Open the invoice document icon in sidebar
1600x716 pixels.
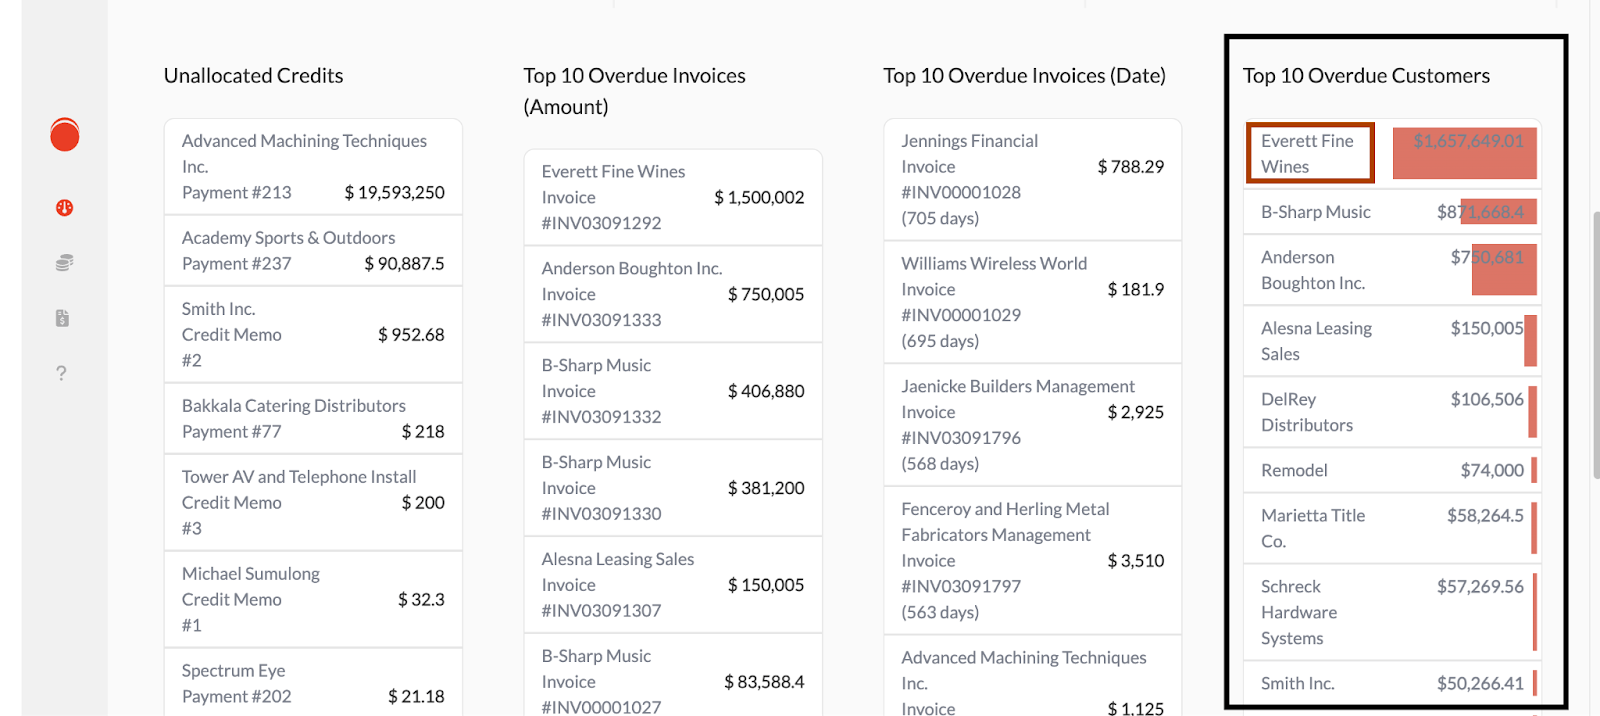click(62, 318)
